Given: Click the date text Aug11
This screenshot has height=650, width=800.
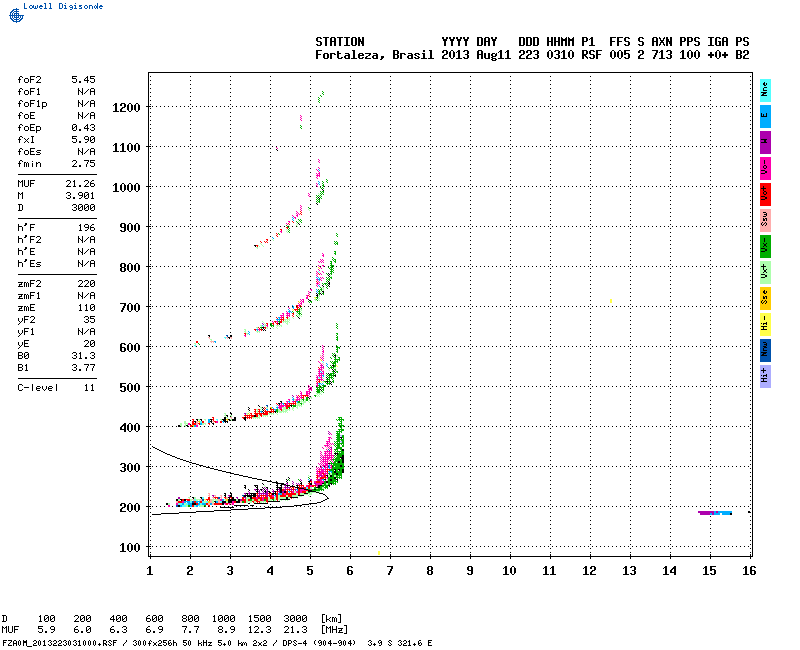Looking at the screenshot, I should coord(493,55).
